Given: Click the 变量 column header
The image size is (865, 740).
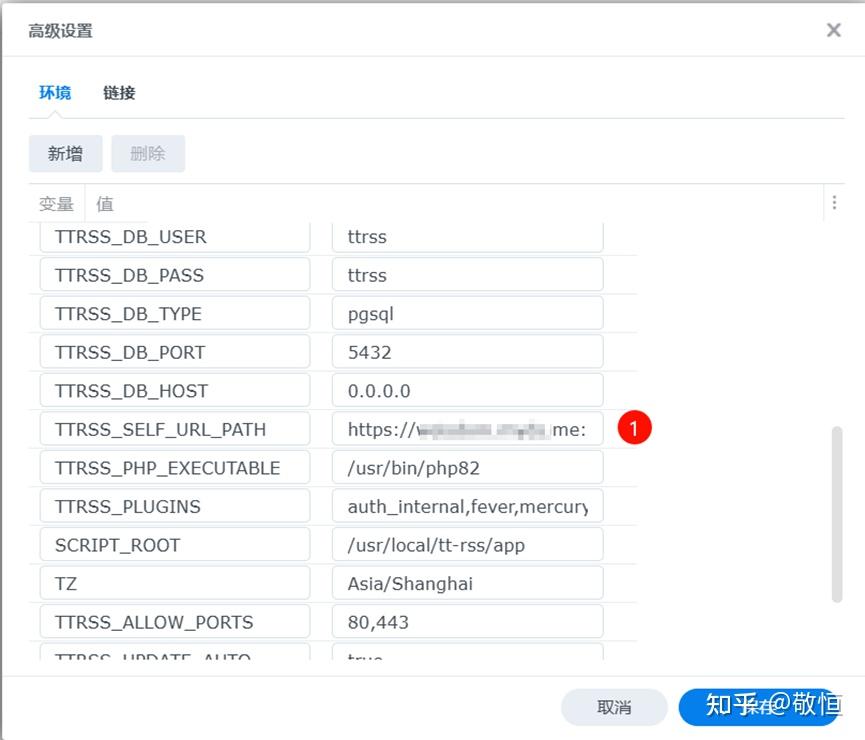Looking at the screenshot, I should tap(56, 203).
